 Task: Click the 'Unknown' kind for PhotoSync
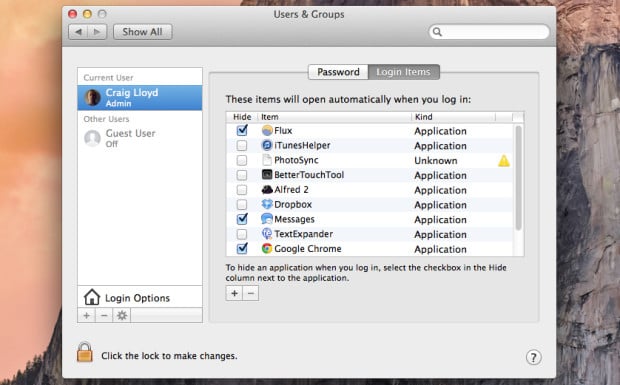(436, 160)
